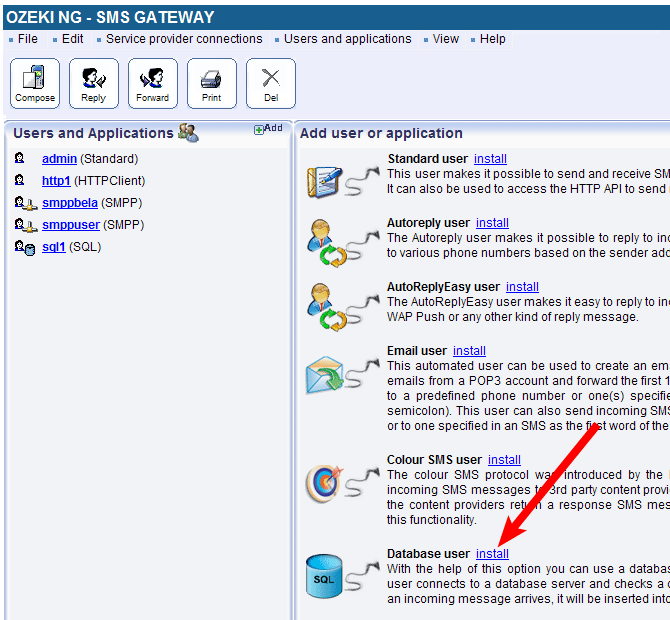670x620 pixels.
Task: Click the '(Standard)' label next to admin
Action: (x=109, y=159)
